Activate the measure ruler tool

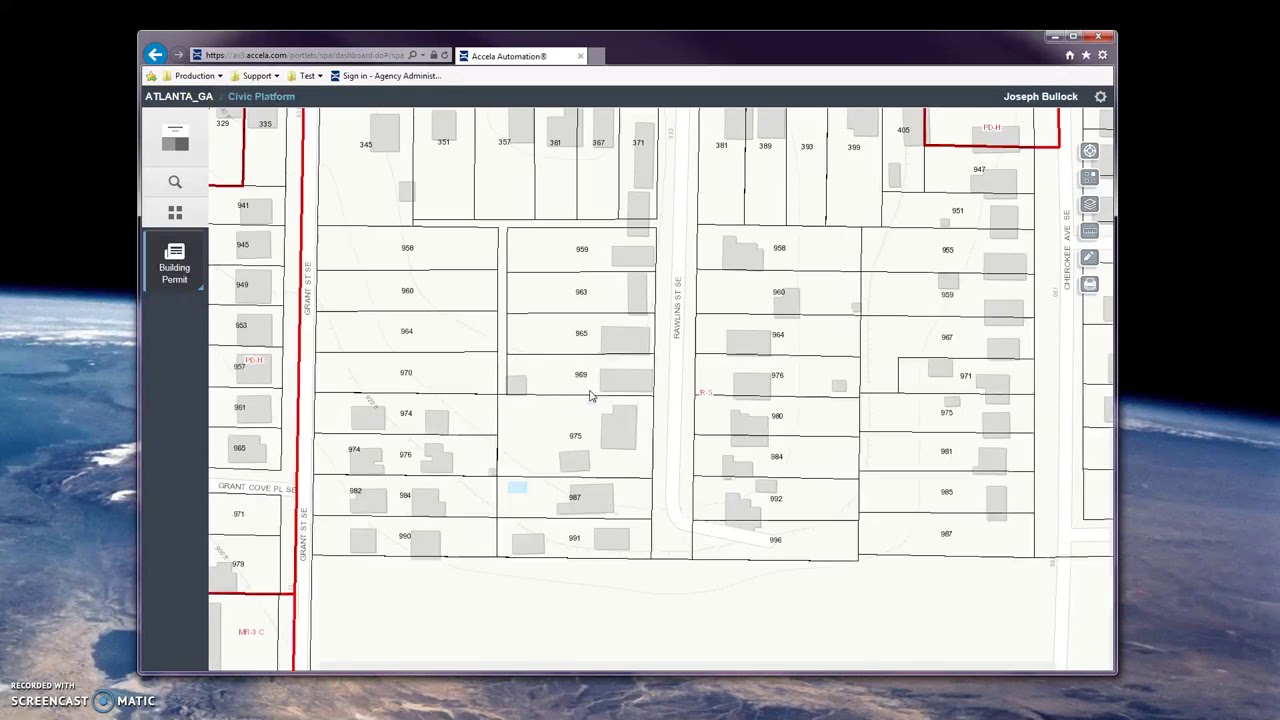pos(1090,231)
